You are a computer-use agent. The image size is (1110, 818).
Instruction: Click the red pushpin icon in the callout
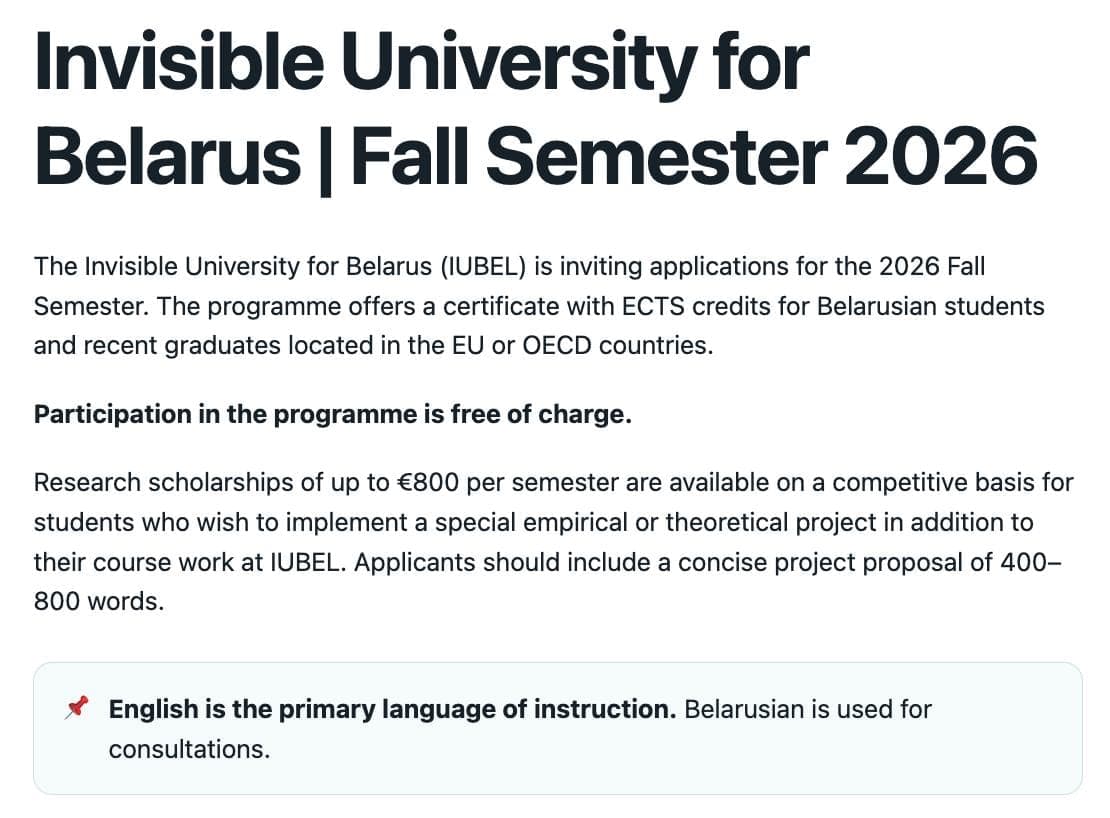coord(76,707)
